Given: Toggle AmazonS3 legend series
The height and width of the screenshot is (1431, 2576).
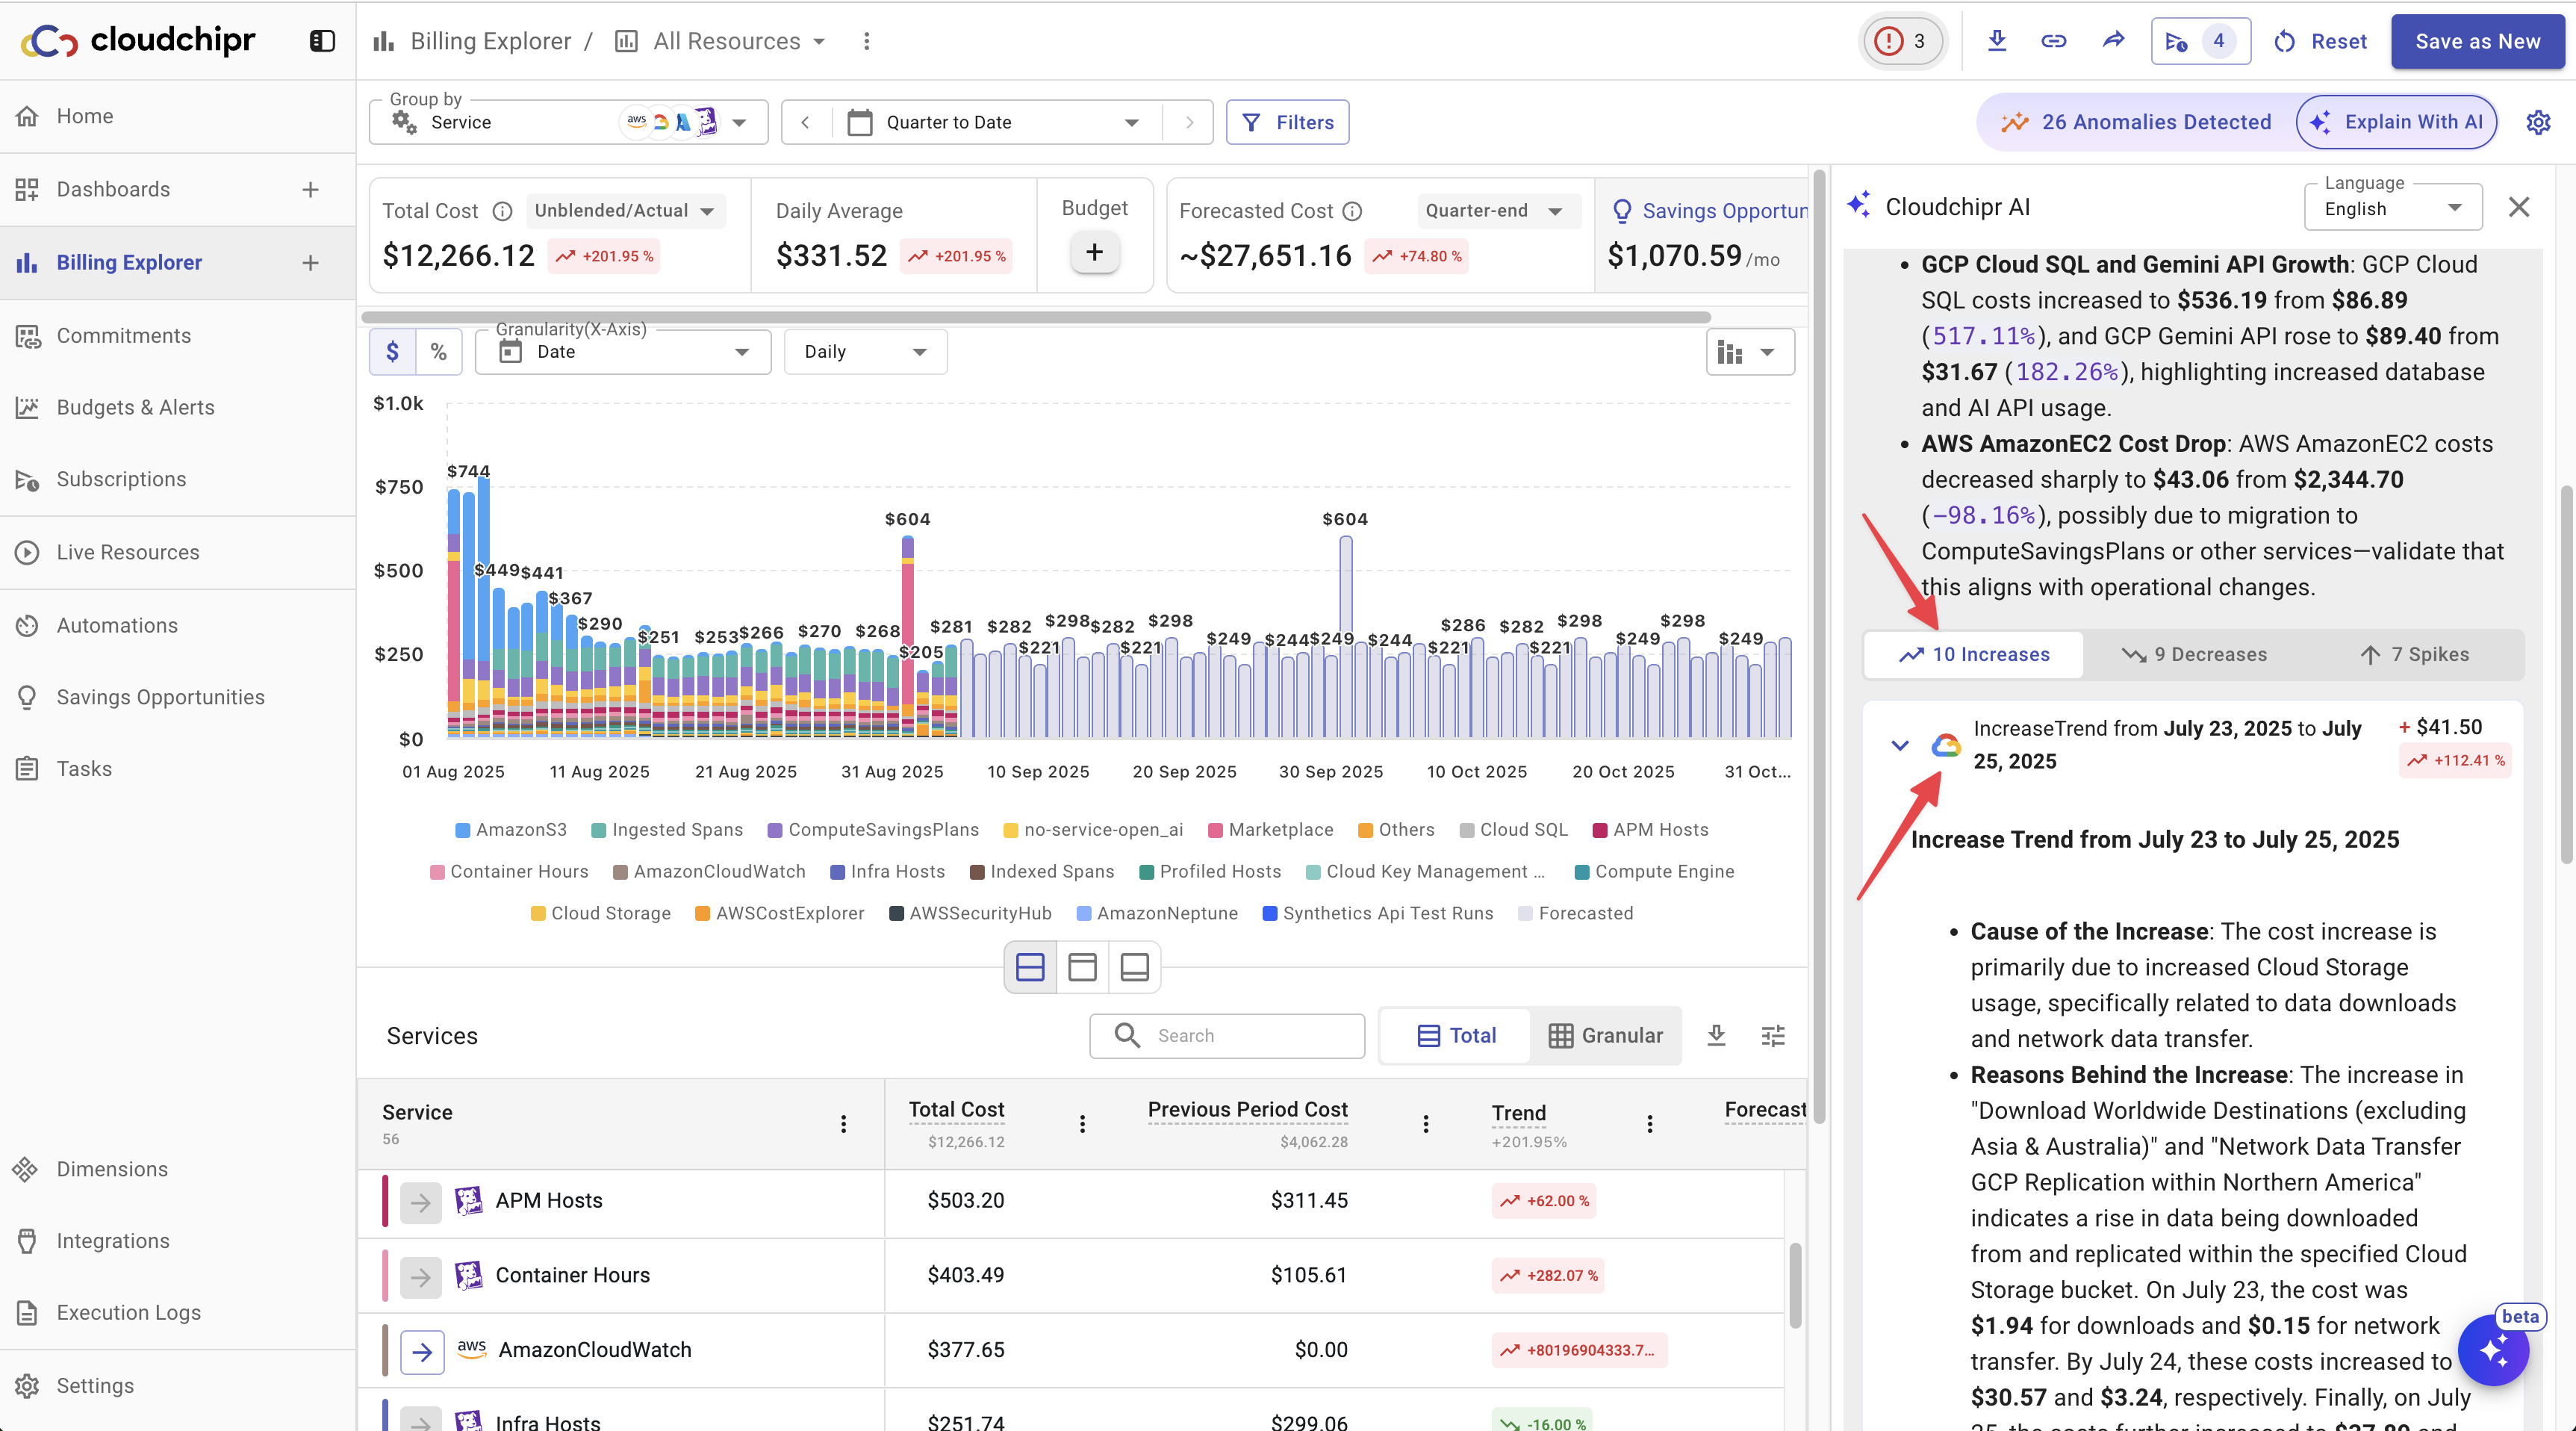Looking at the screenshot, I should click(x=511, y=830).
